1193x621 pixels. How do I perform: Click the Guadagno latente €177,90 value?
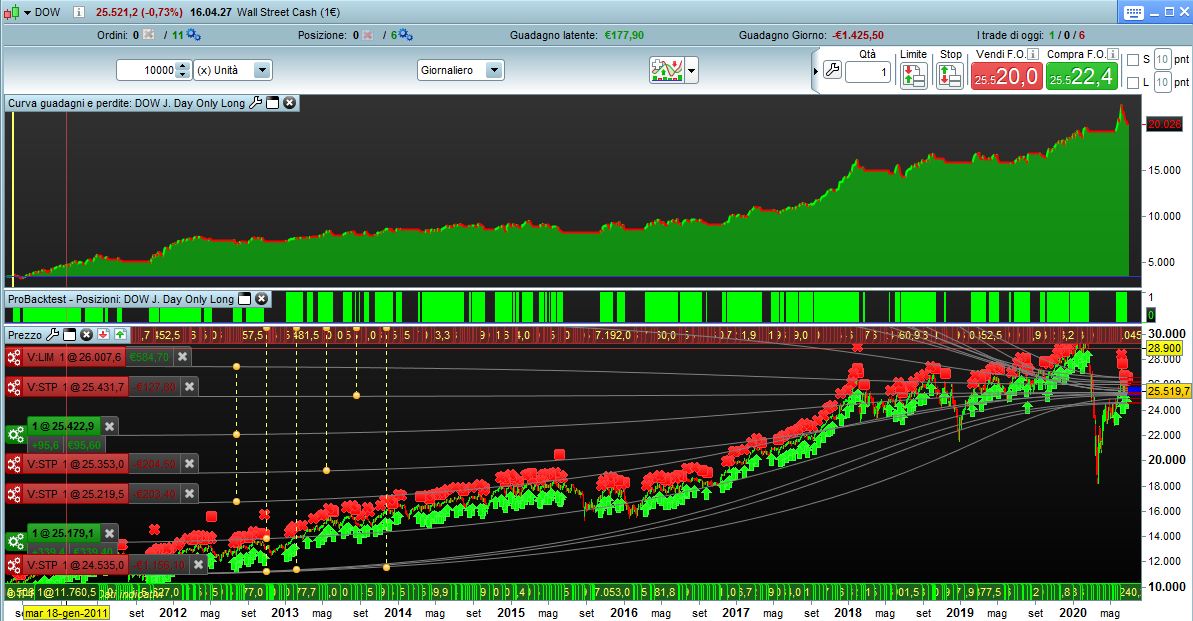point(624,35)
